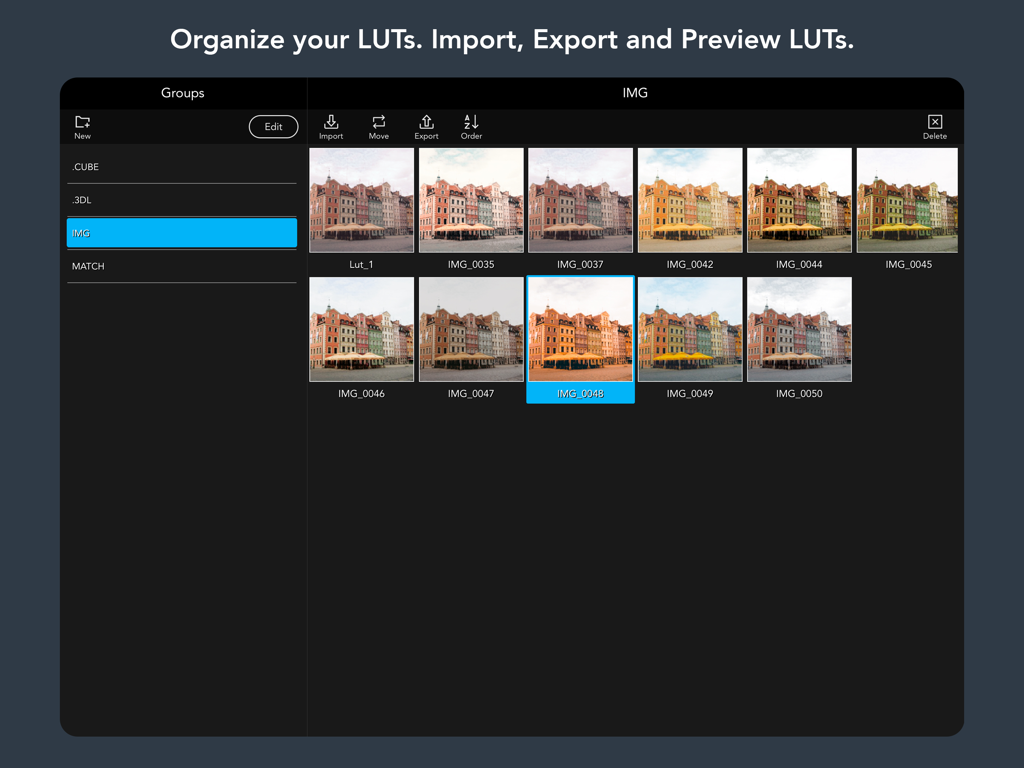Image resolution: width=1024 pixels, height=768 pixels.
Task: Open the .3DL group
Action: pos(181,199)
